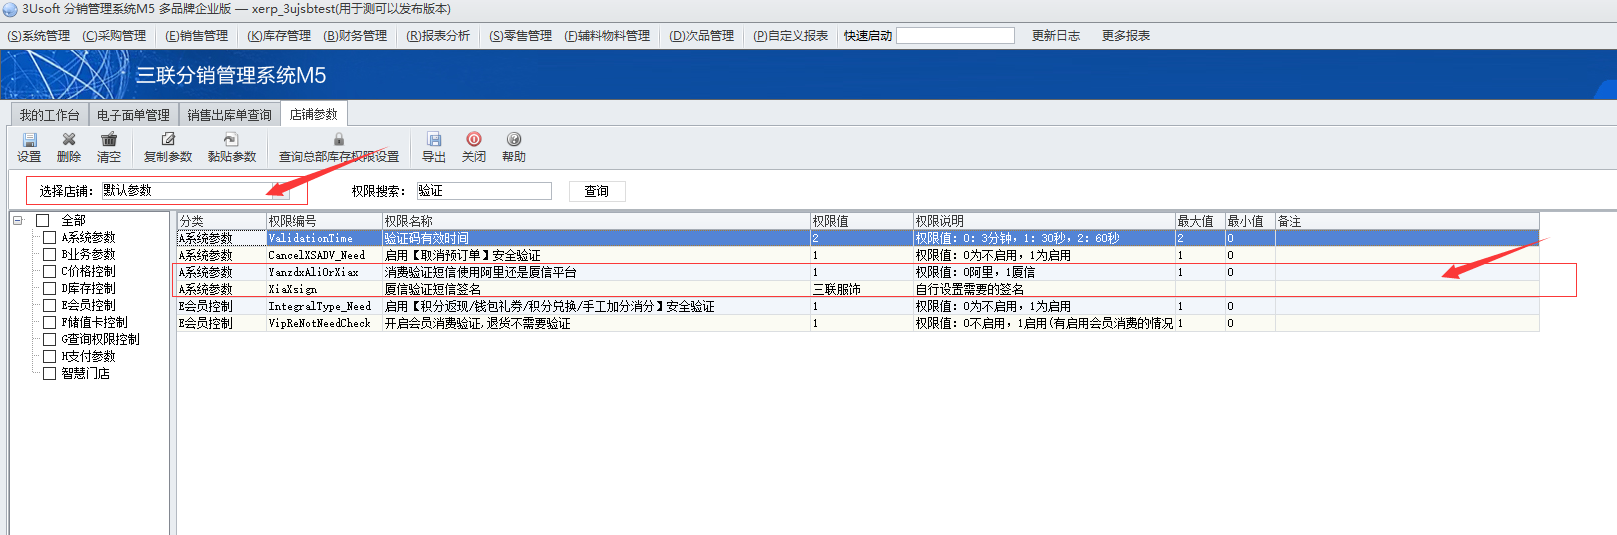Screen dimensions: 1617x535
Task: Open the 选择店铺 dropdown
Action: click(280, 190)
